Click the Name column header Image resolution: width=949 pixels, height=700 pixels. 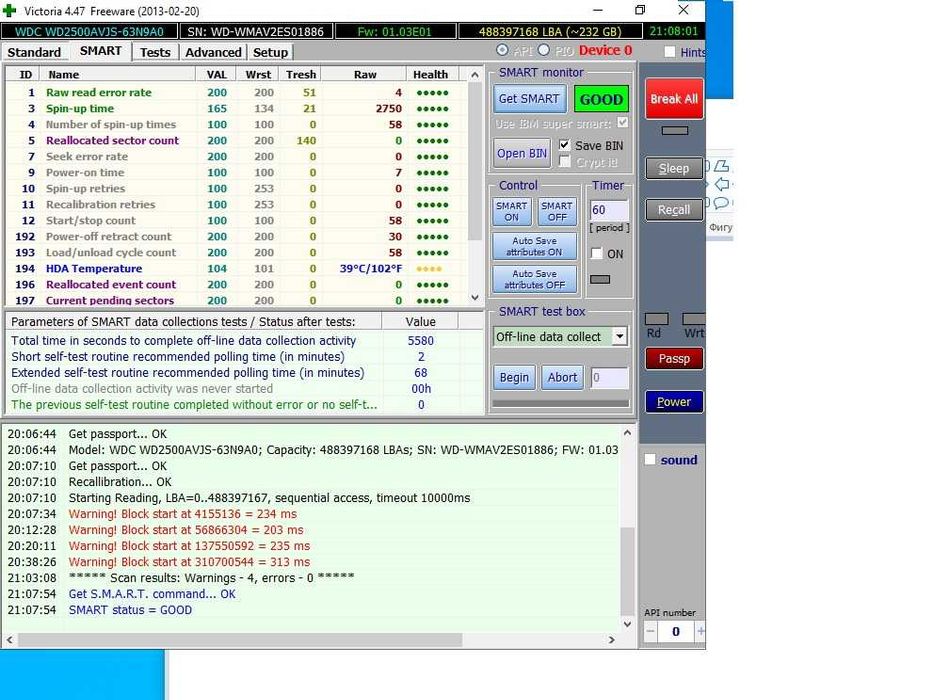118,74
